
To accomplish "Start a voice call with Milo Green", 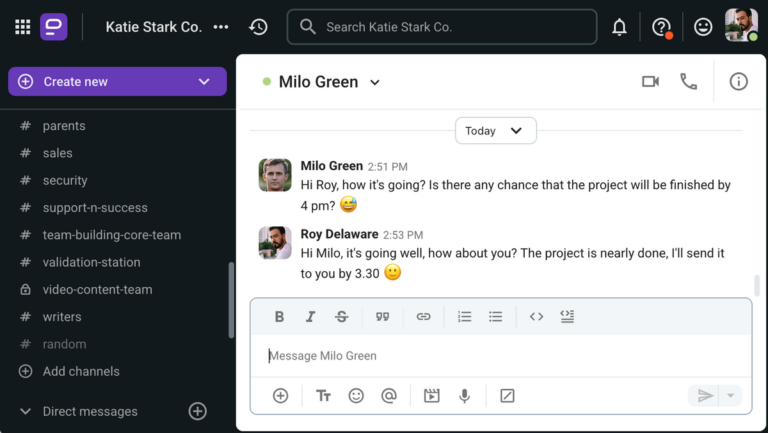I will pyautogui.click(x=688, y=82).
